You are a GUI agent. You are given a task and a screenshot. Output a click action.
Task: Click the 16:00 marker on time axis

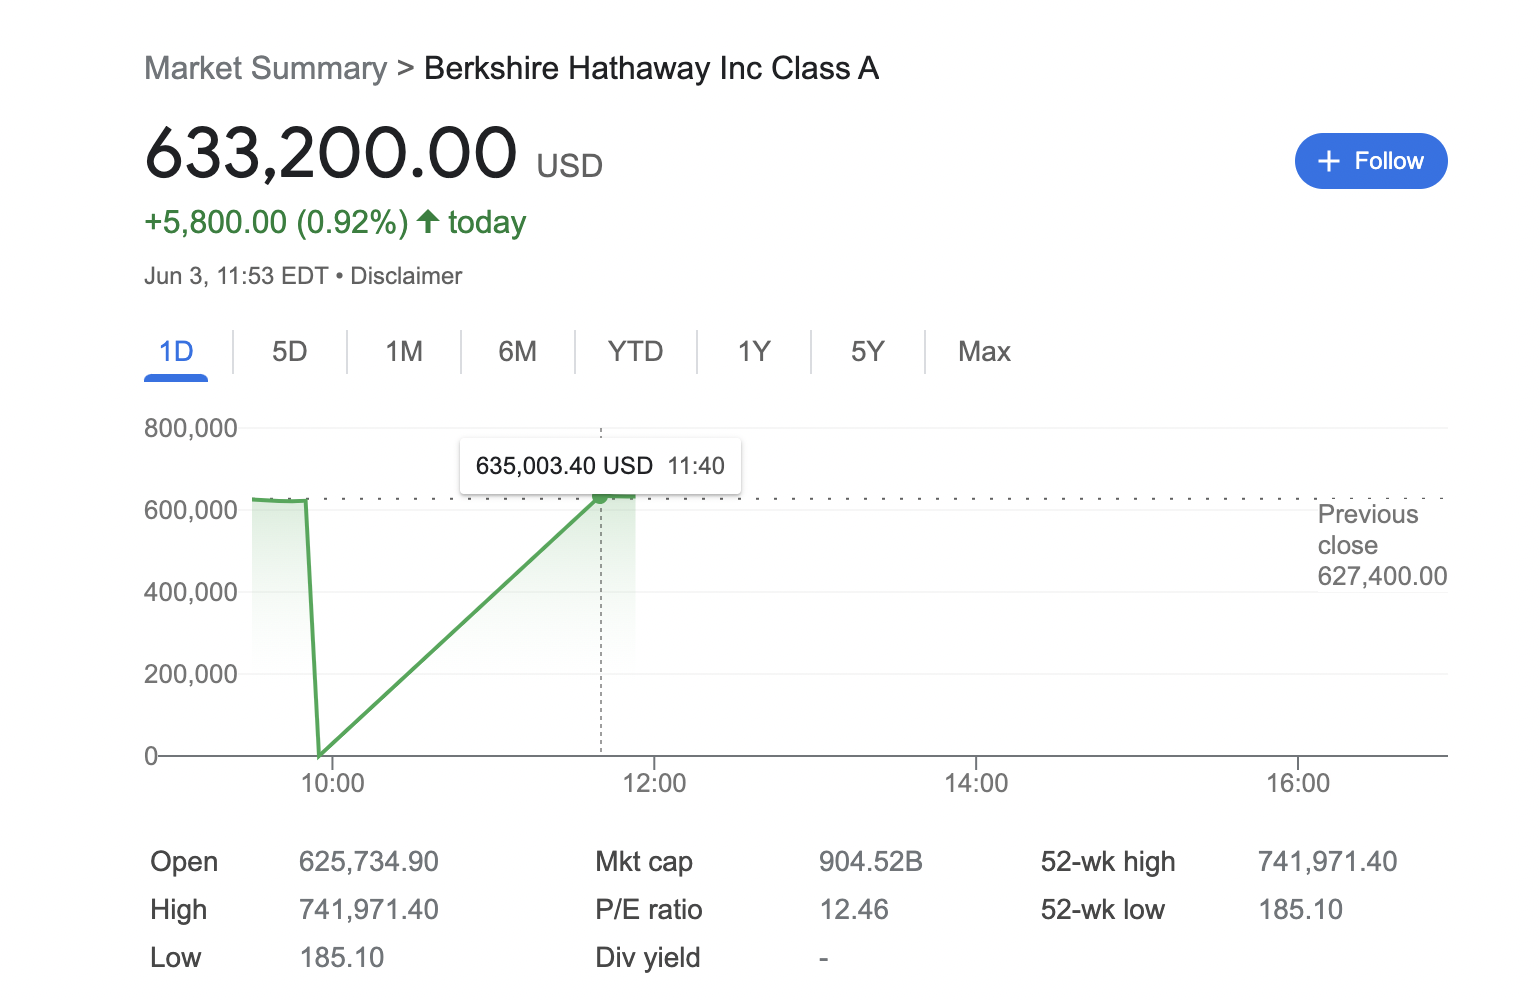point(1298,782)
